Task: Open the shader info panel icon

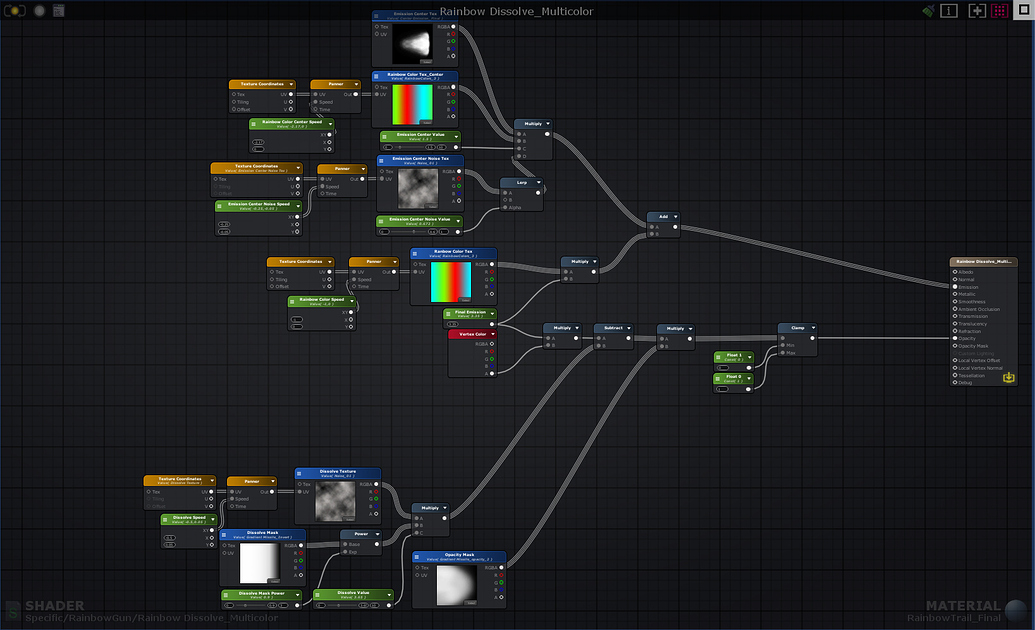Action: 949,11
